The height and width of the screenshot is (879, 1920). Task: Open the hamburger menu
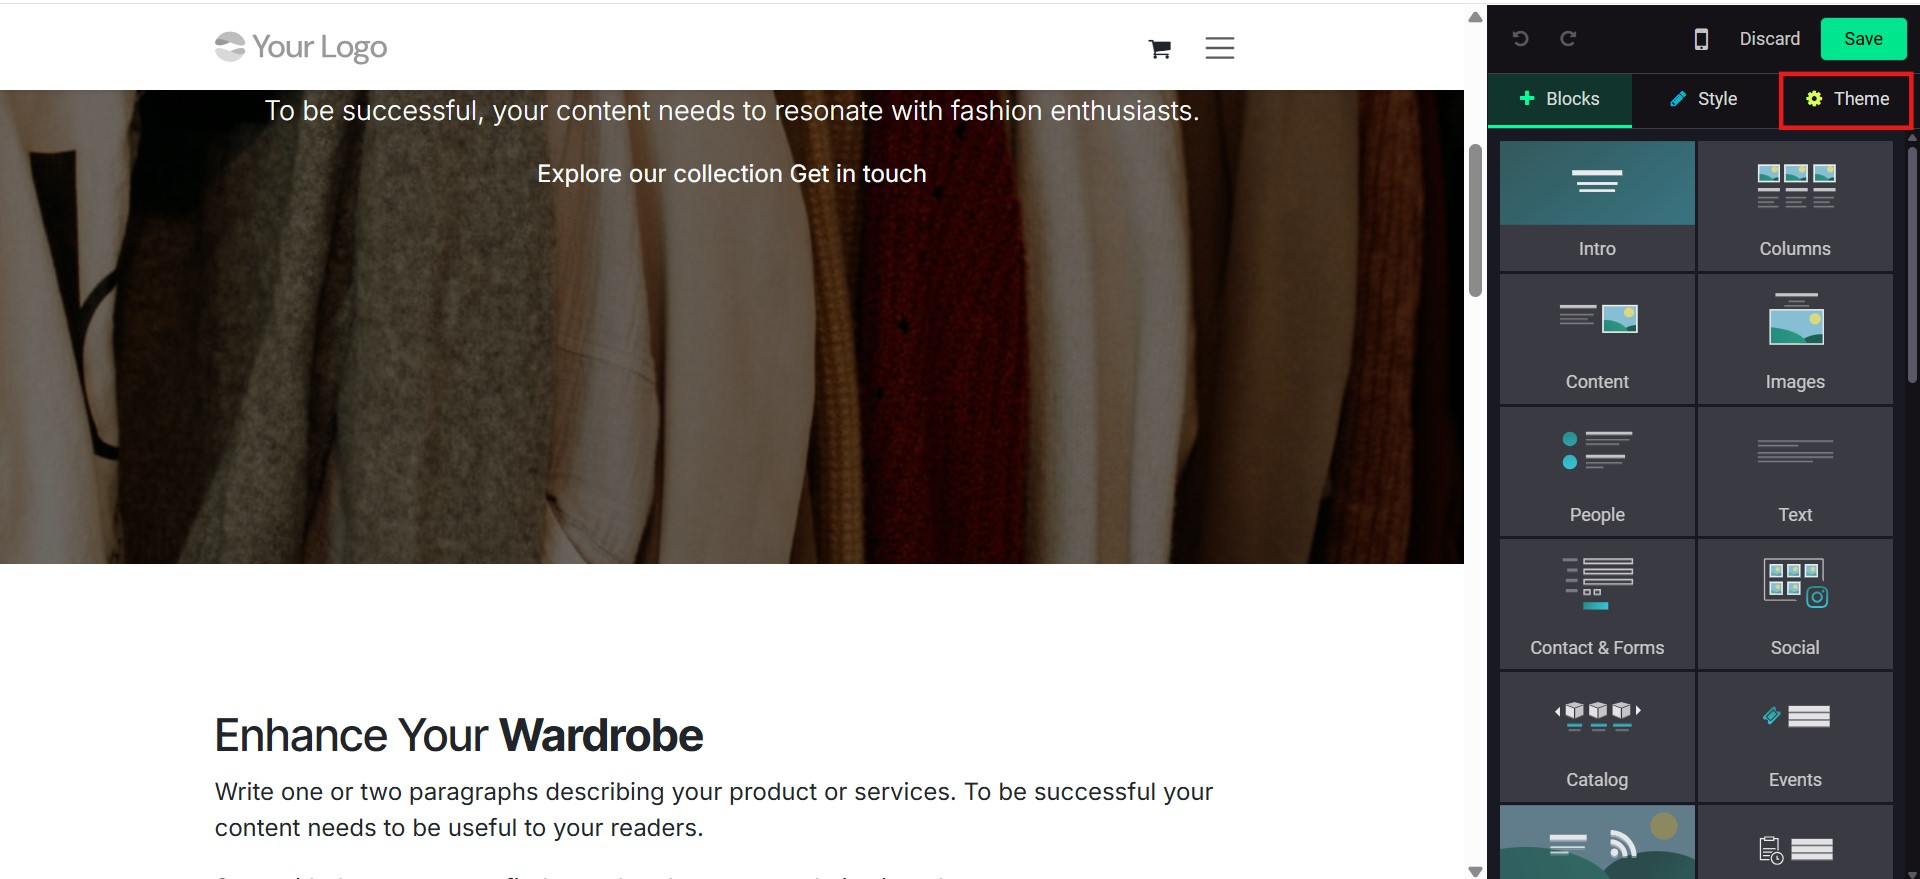[1219, 48]
